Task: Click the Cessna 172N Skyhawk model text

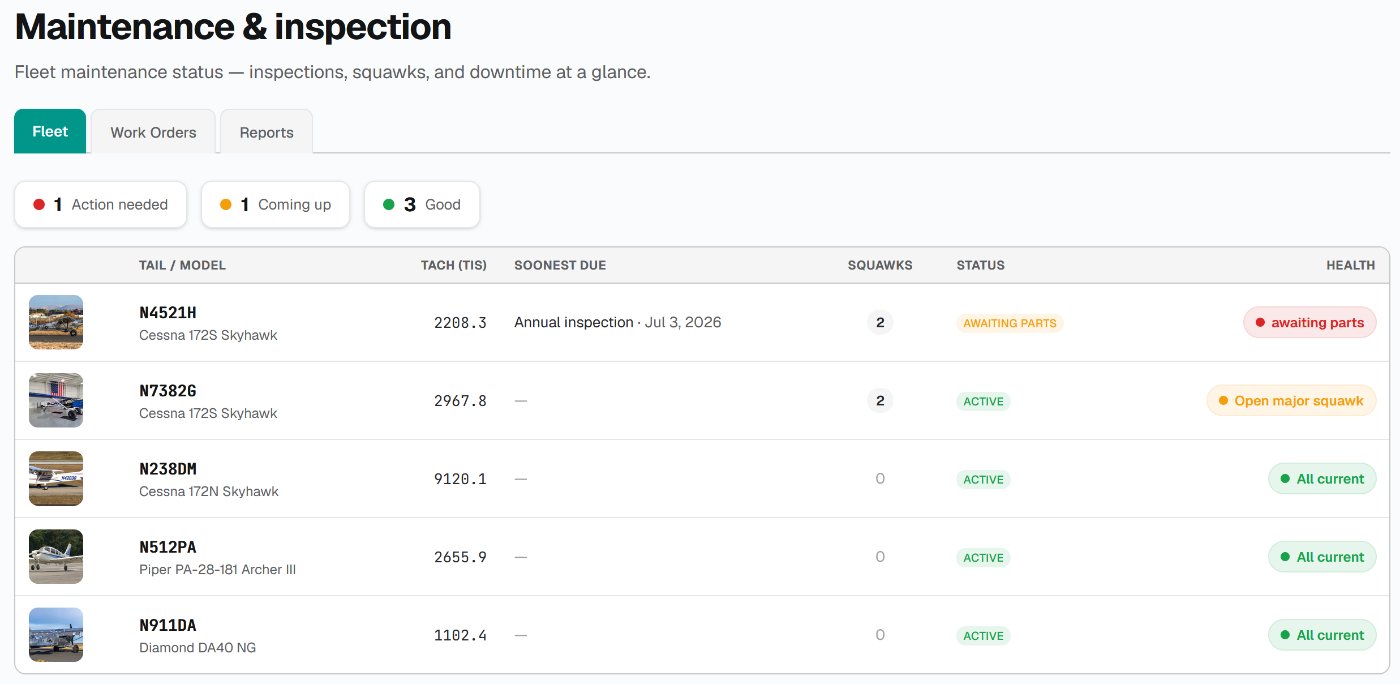Action: click(208, 491)
